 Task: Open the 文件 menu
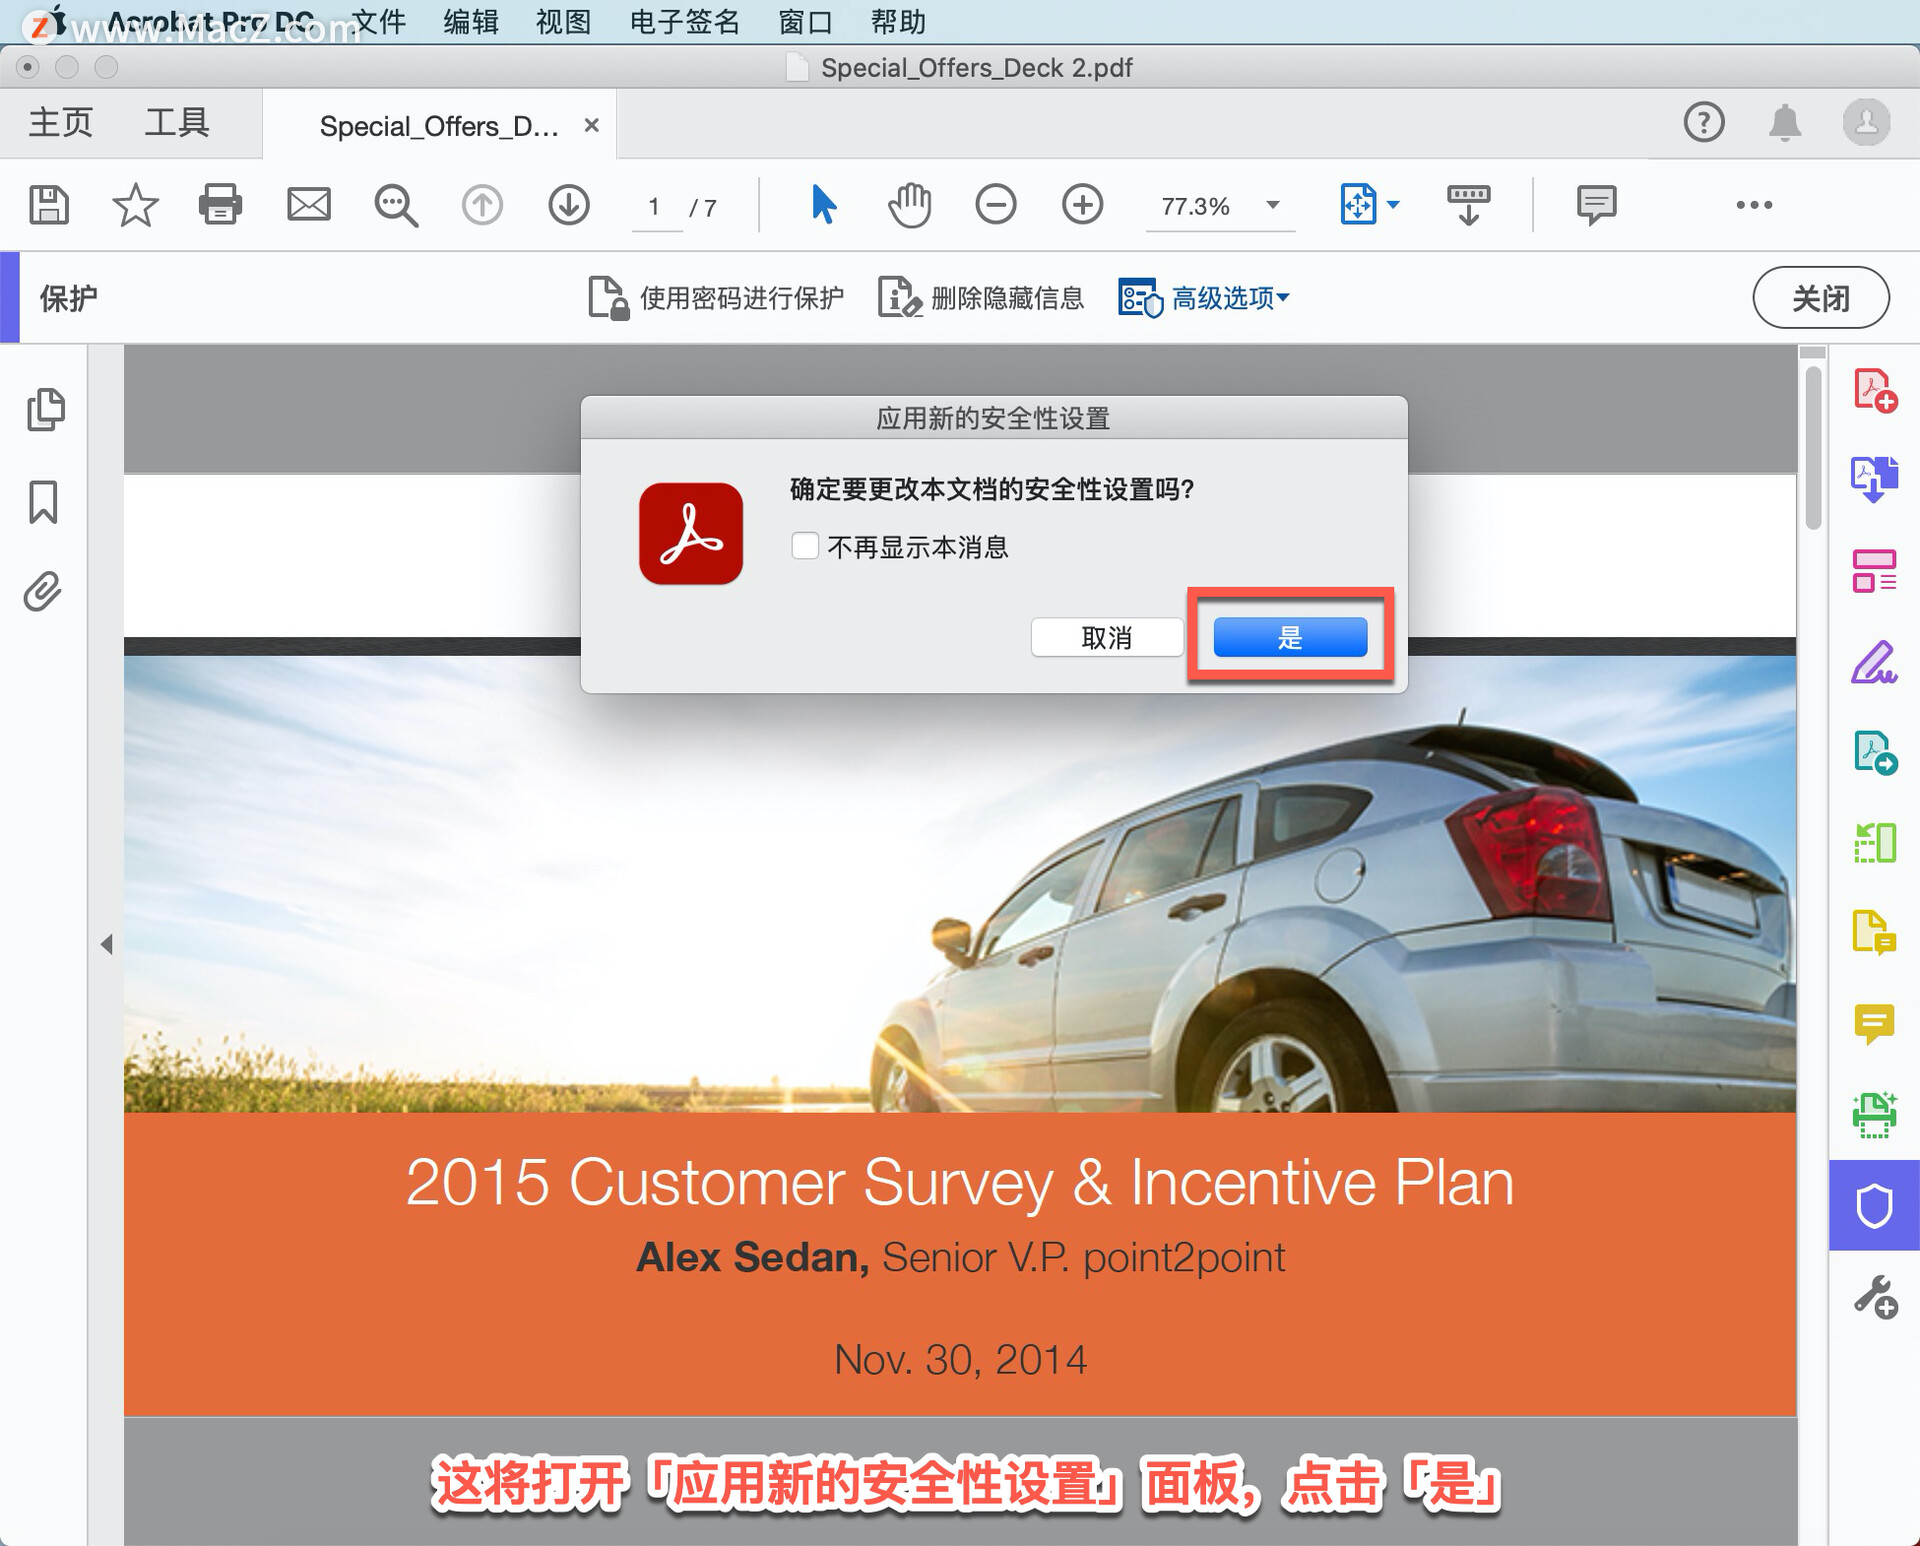tap(379, 21)
